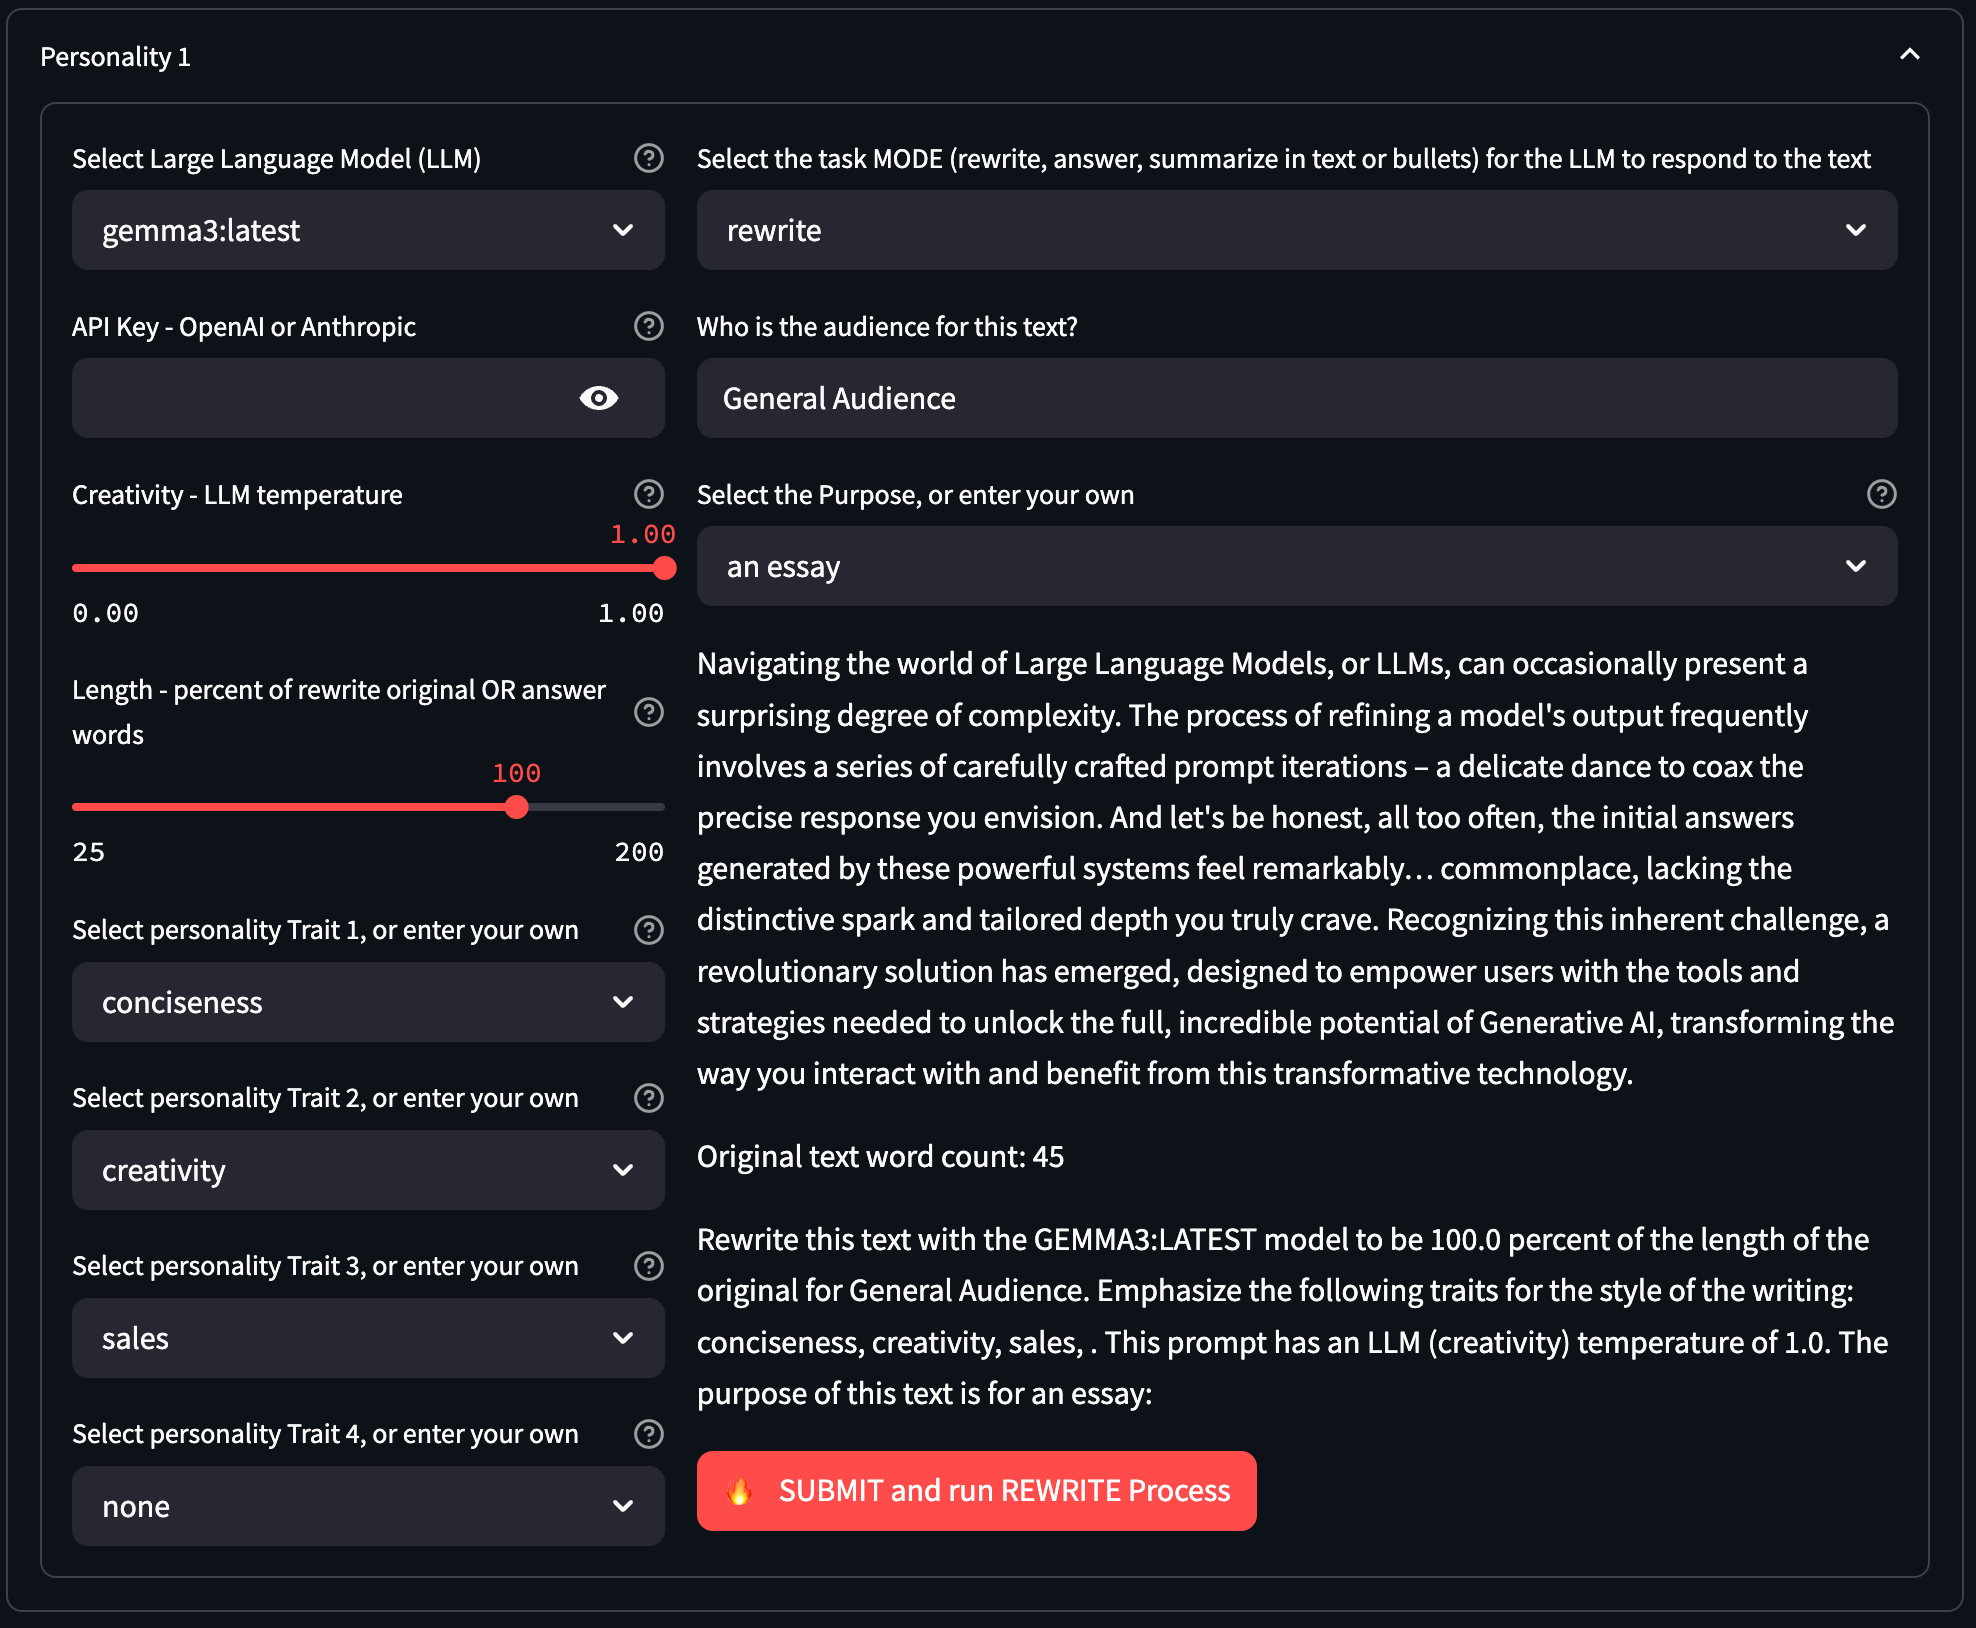
Task: Open the sales Trait 3 dropdown
Action: (368, 1338)
